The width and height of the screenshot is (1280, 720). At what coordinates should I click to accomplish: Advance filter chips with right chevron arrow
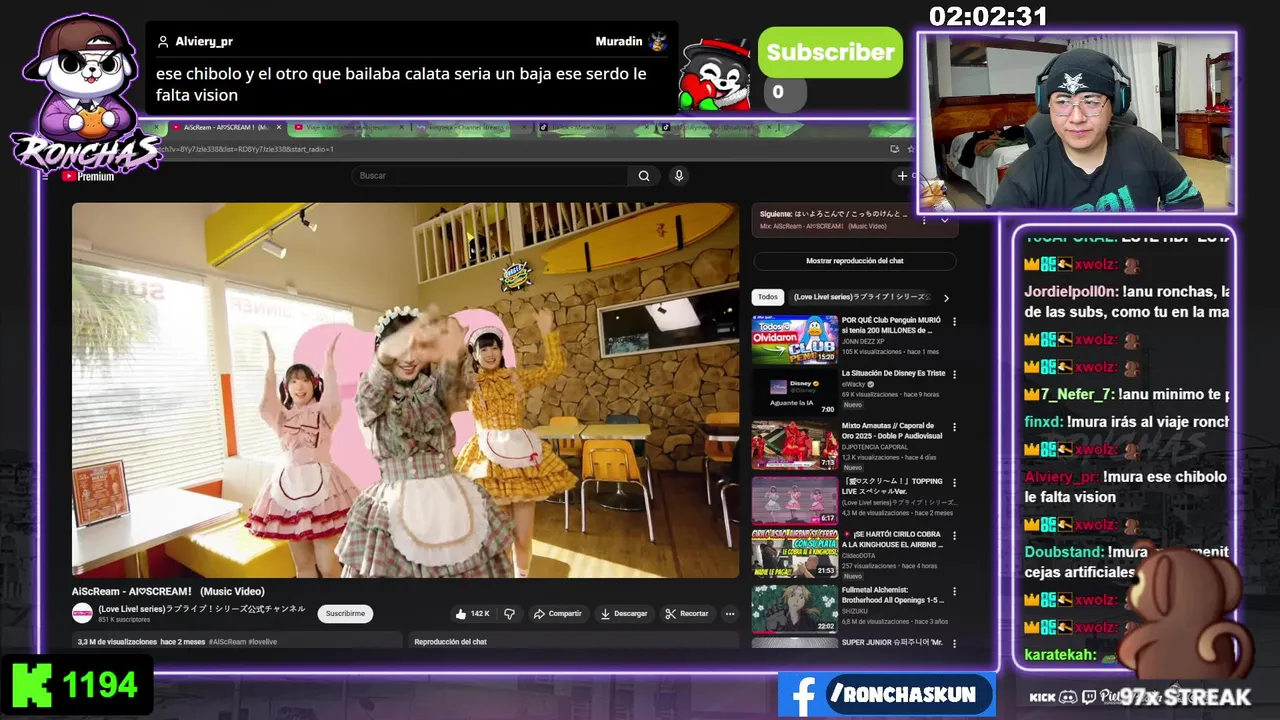[946, 297]
